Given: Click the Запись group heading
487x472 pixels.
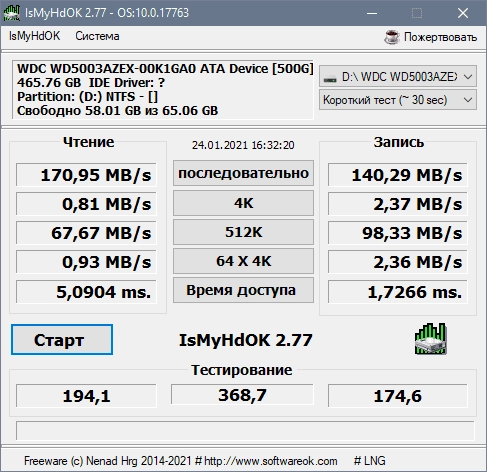Looking at the screenshot, I should tap(399, 142).
